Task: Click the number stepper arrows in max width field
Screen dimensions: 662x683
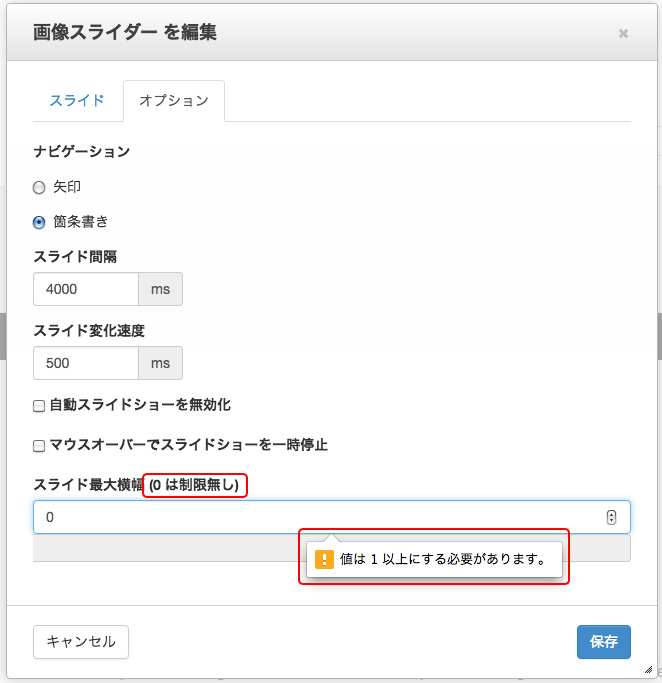Action: pos(611,517)
